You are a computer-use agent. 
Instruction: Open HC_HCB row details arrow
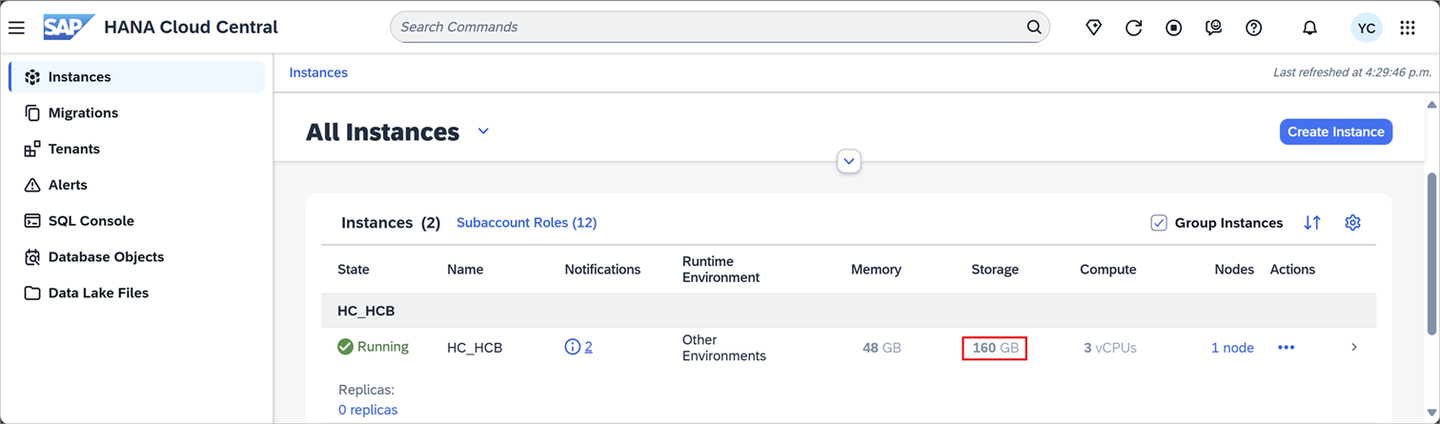click(1354, 347)
